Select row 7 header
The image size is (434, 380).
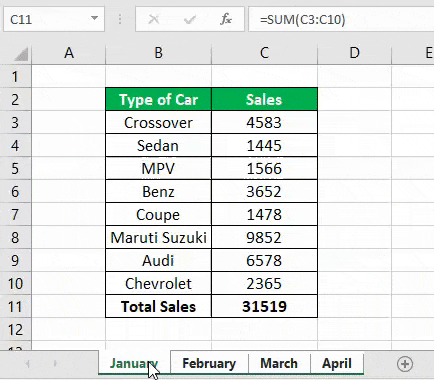click(x=15, y=214)
